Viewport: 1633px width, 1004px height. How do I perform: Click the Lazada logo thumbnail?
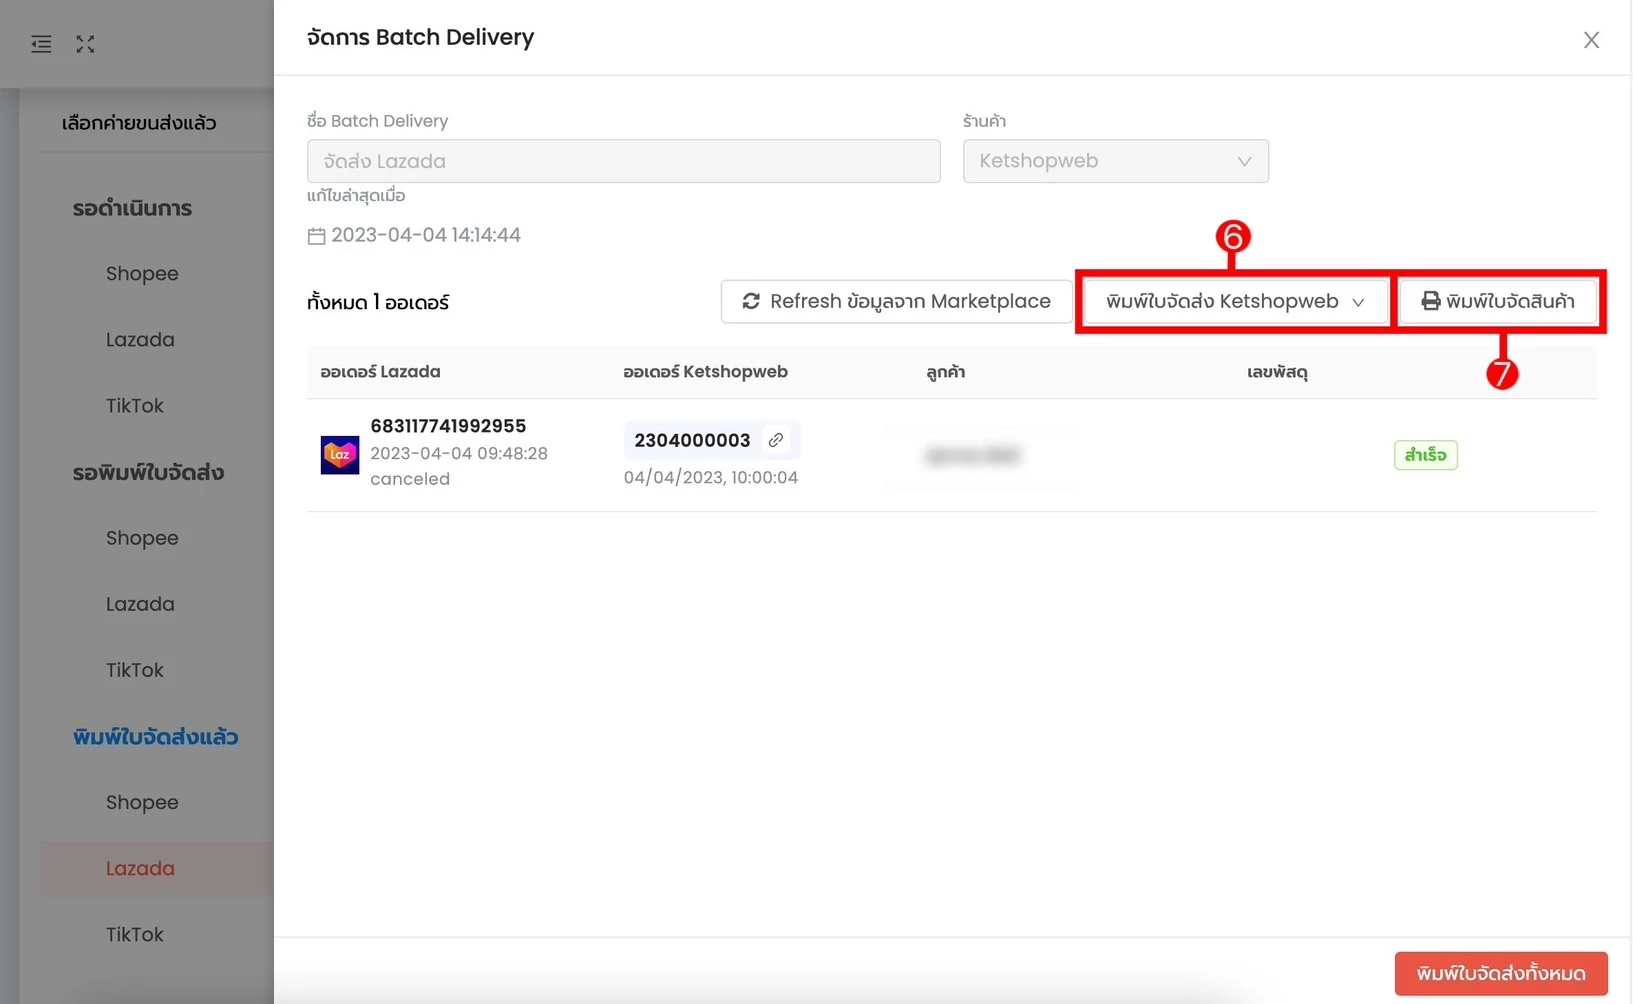(340, 455)
